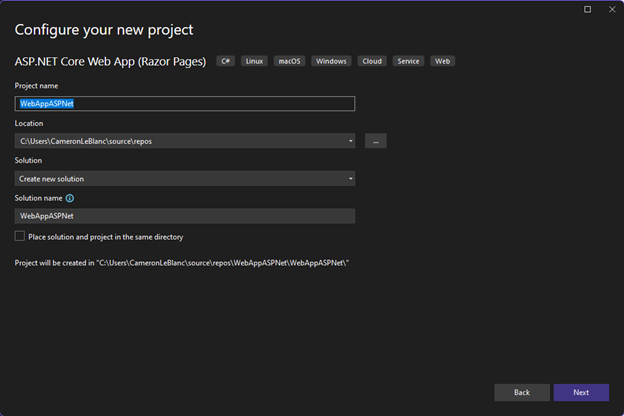
Task: Browse for location with the ellipsis button
Action: pyautogui.click(x=376, y=141)
